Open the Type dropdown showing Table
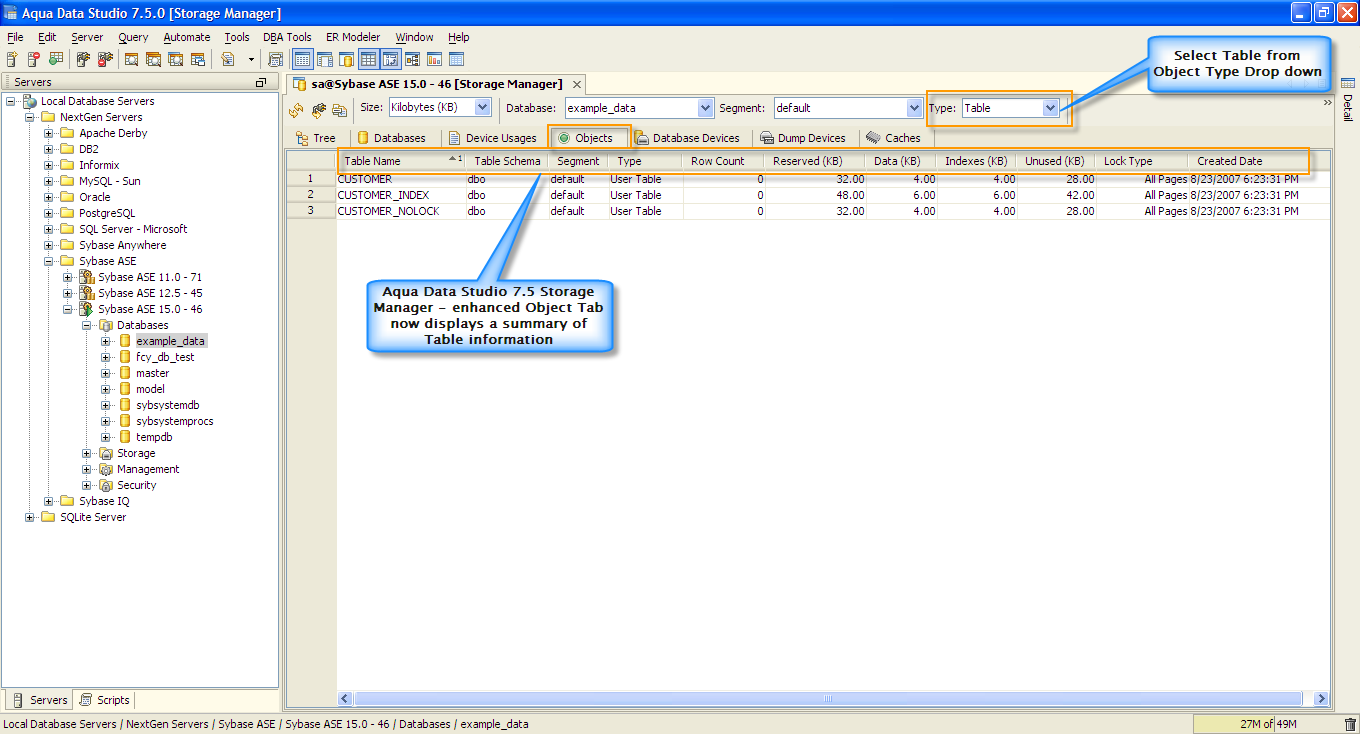Screen dimensions: 1360x734 1050,108
